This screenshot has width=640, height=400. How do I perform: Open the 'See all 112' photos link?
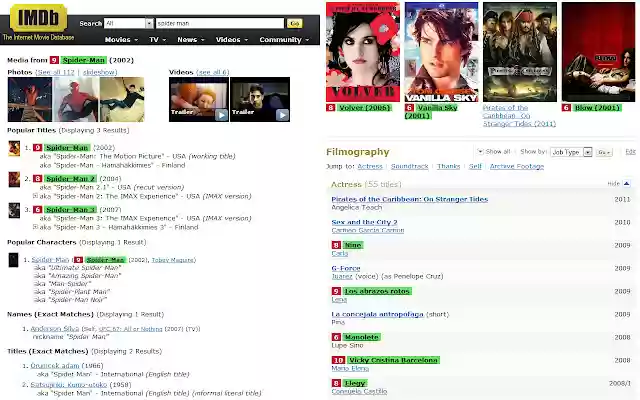click(56, 72)
